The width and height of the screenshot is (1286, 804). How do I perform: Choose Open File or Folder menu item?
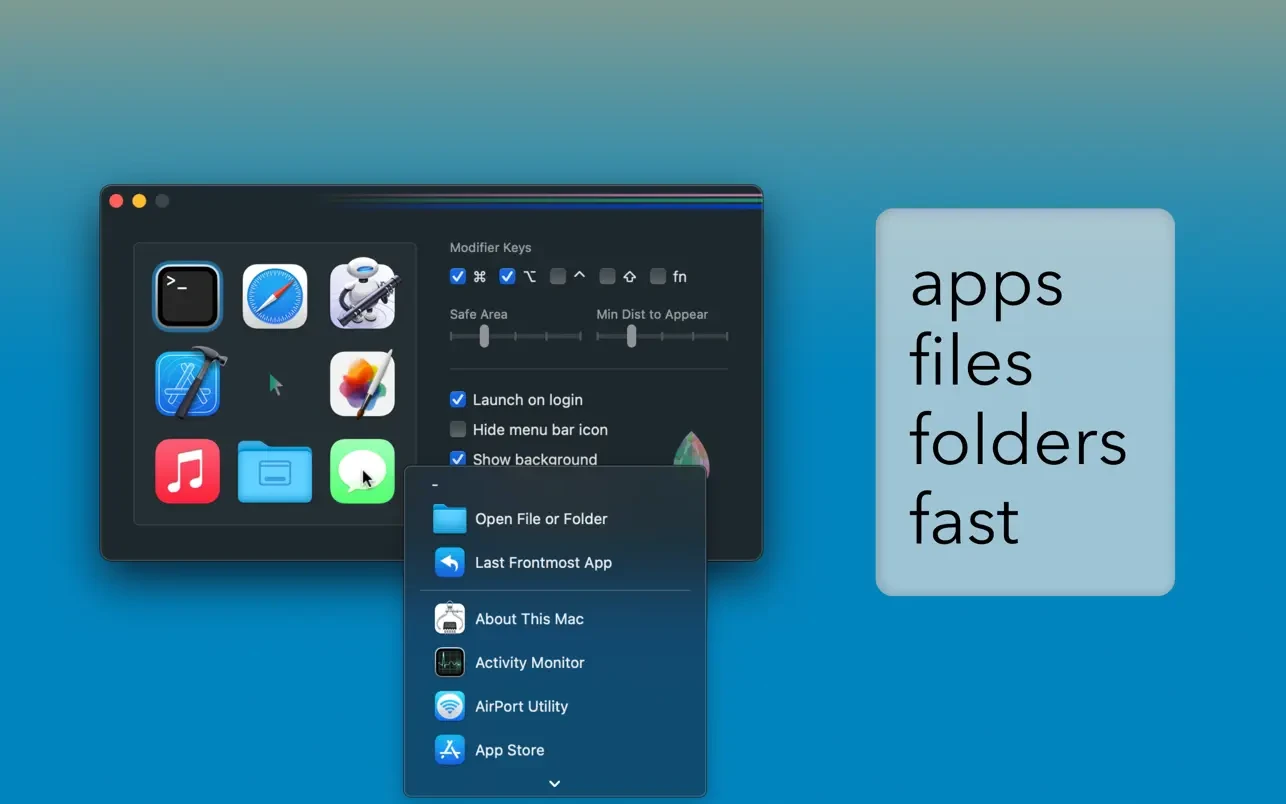(541, 519)
